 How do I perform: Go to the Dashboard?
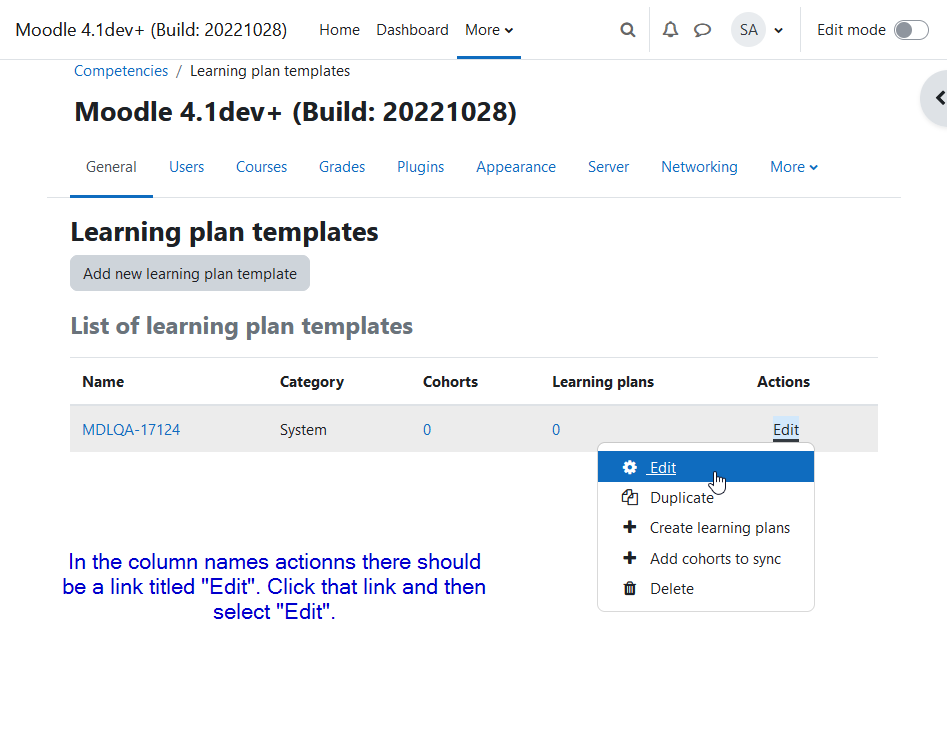[412, 30]
